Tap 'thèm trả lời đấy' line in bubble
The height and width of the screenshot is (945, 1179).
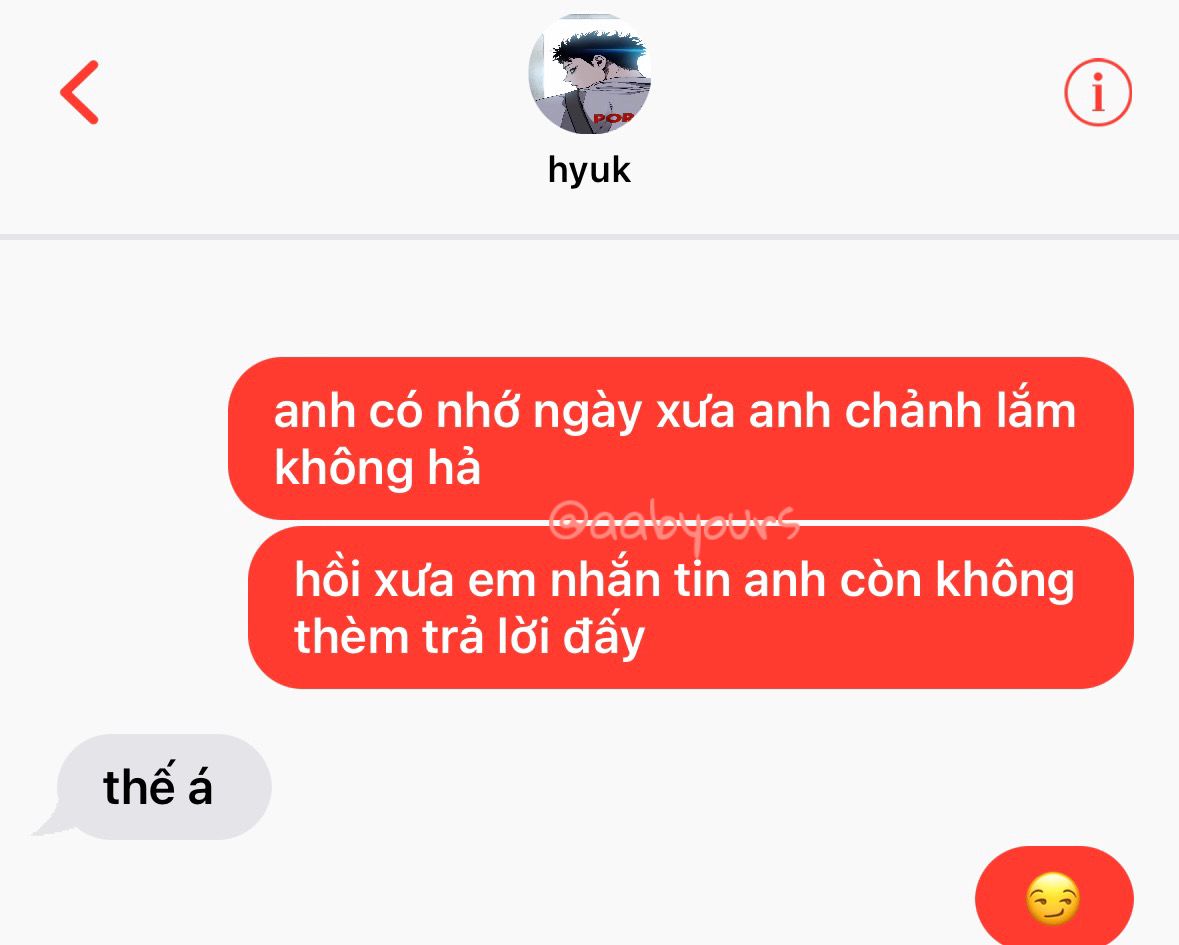470,638
